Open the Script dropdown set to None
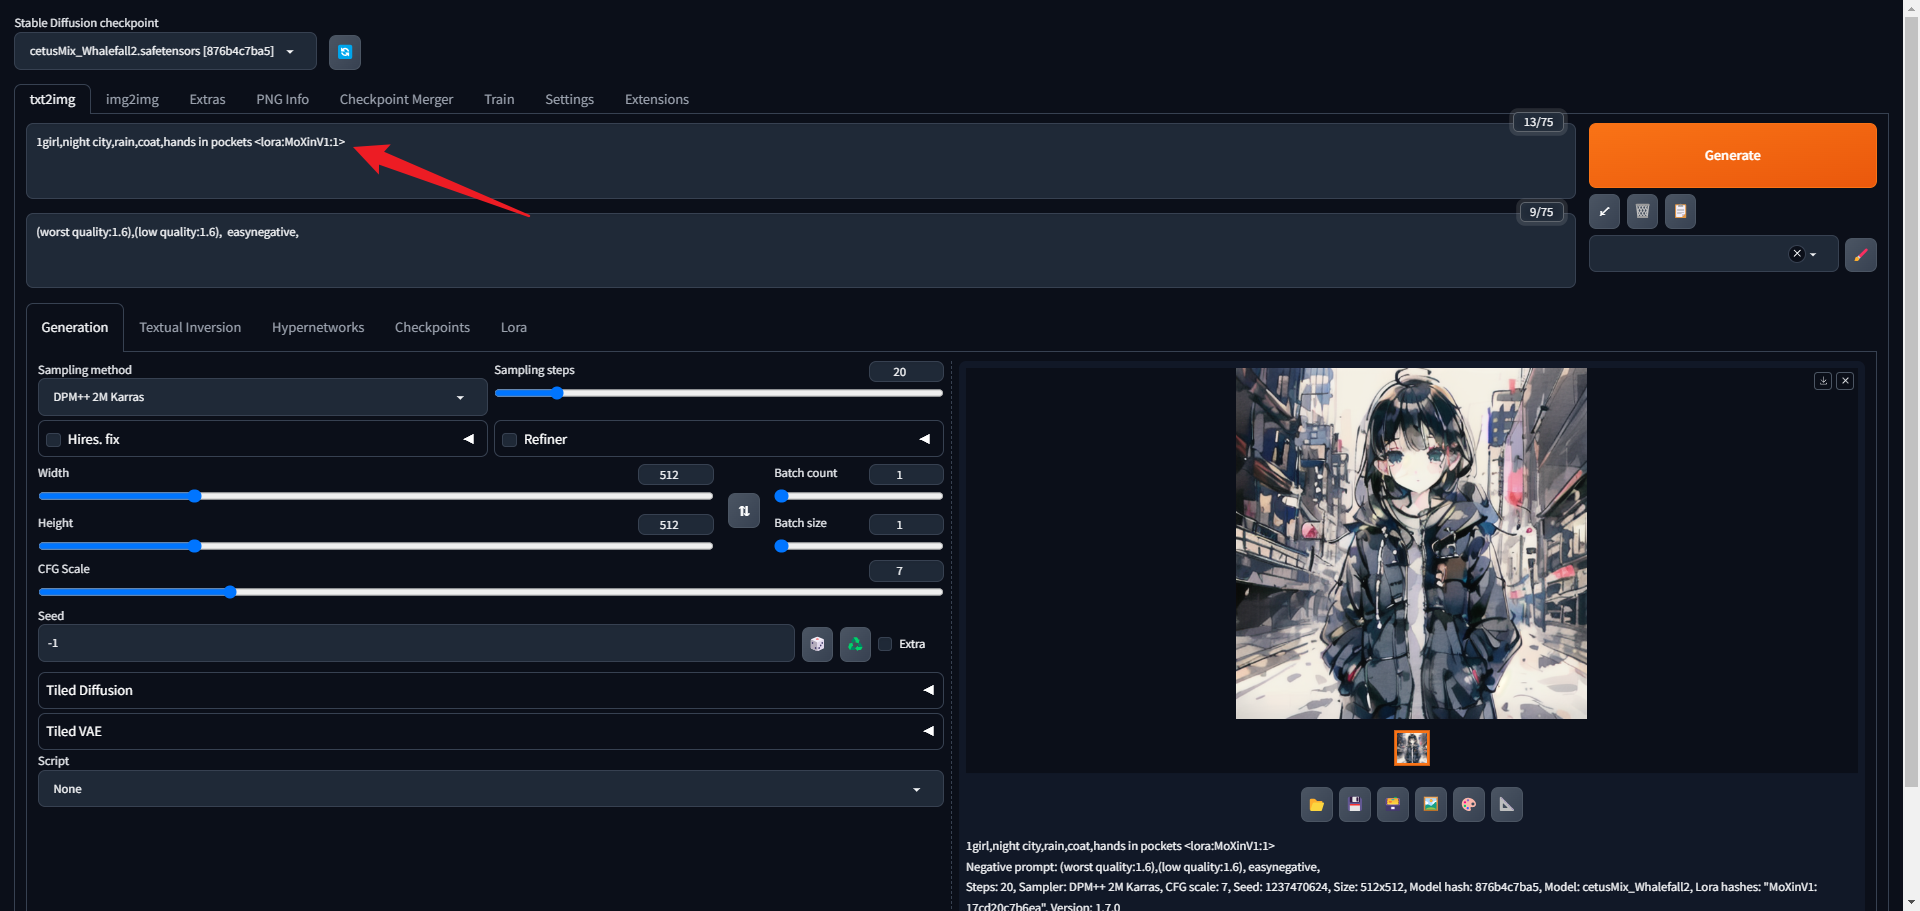This screenshot has width=1920, height=911. click(x=490, y=789)
